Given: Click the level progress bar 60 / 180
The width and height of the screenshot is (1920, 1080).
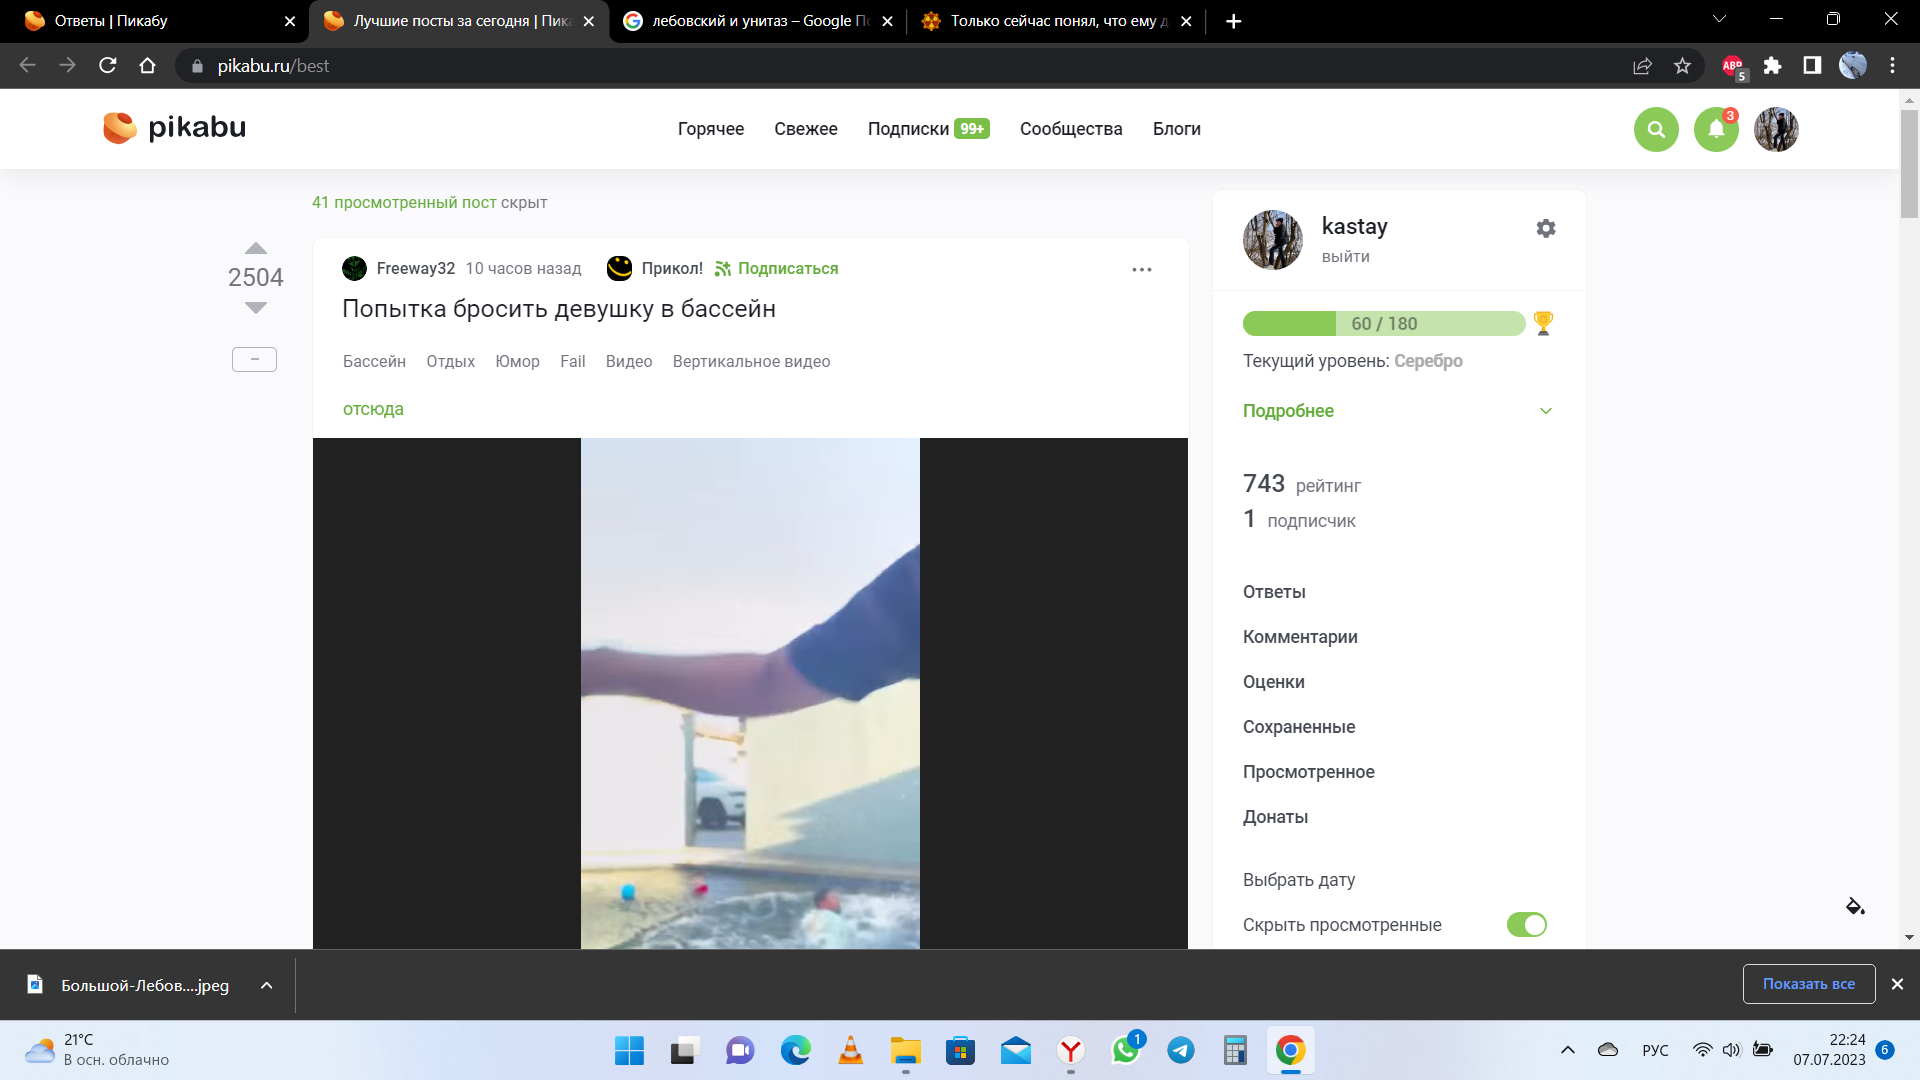Looking at the screenshot, I should 1383,323.
